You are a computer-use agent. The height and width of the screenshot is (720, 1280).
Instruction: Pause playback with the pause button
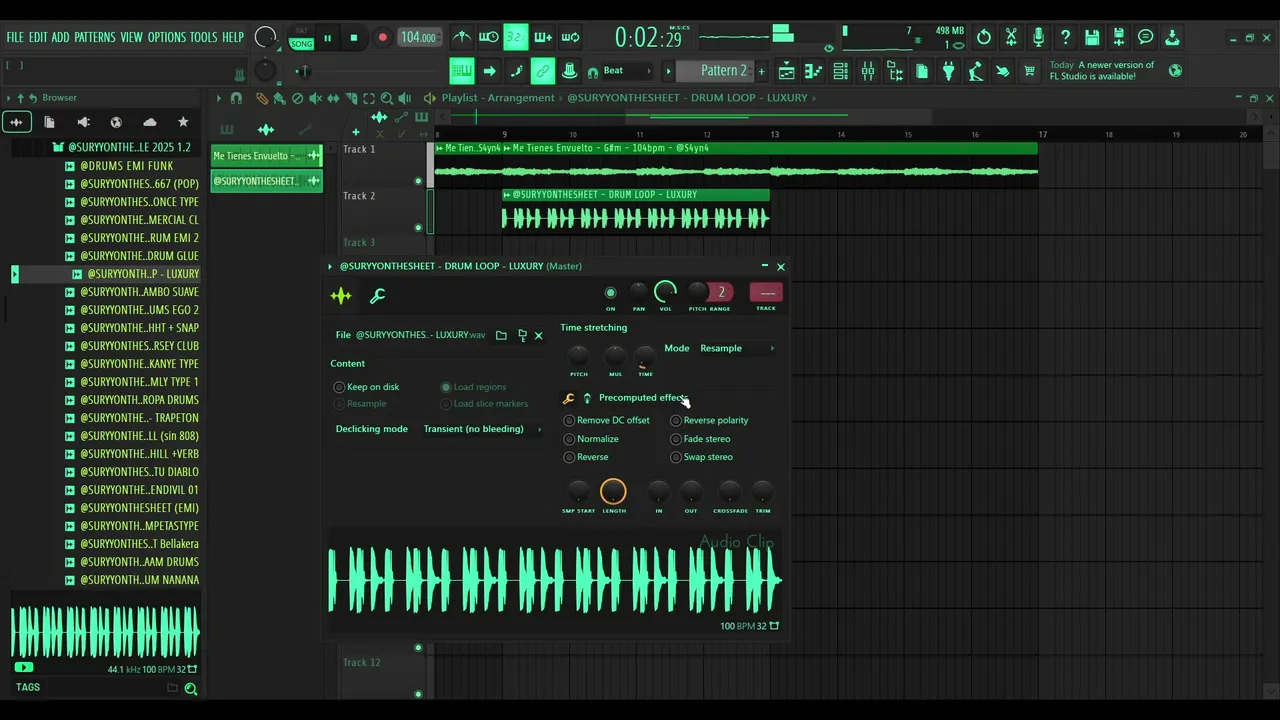[x=327, y=38]
